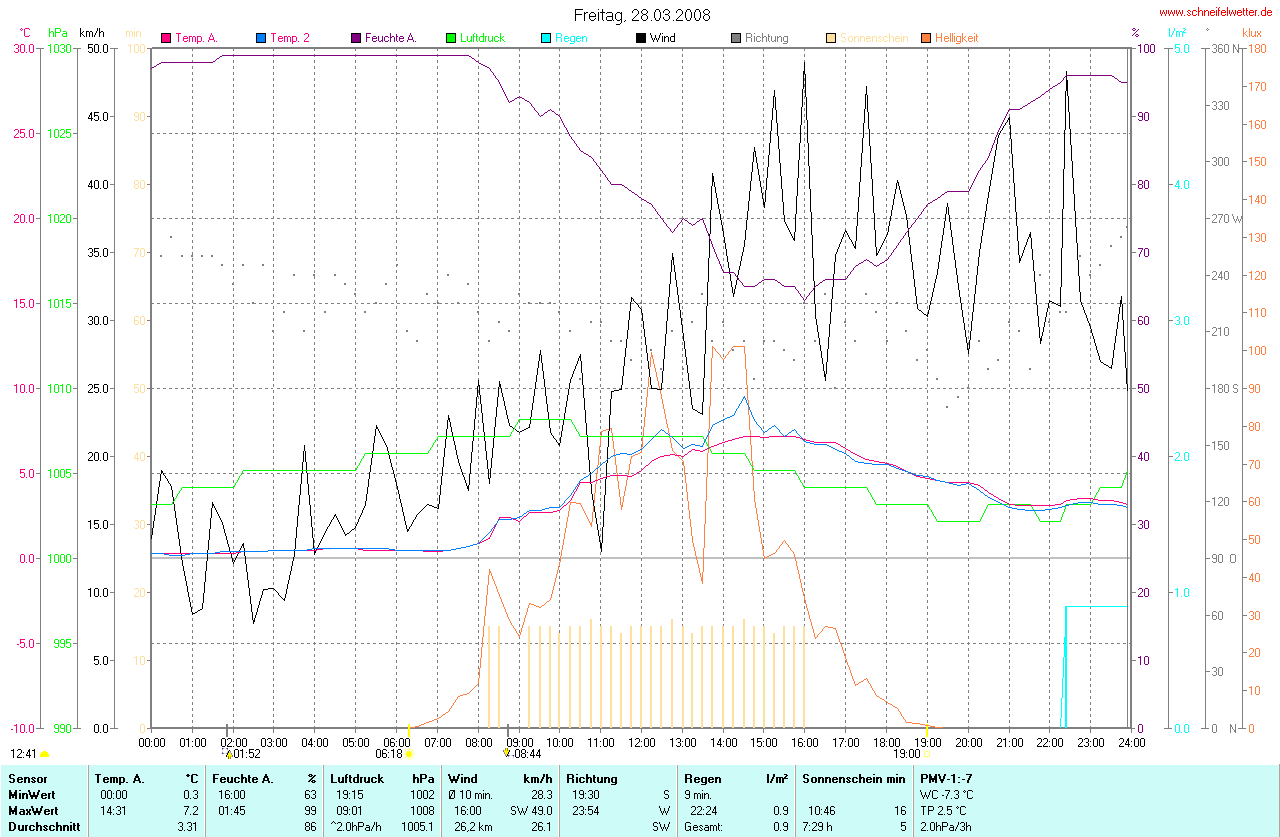The height and width of the screenshot is (837, 1280).
Task: Click the marker icon at 08:44
Action: (x=507, y=754)
